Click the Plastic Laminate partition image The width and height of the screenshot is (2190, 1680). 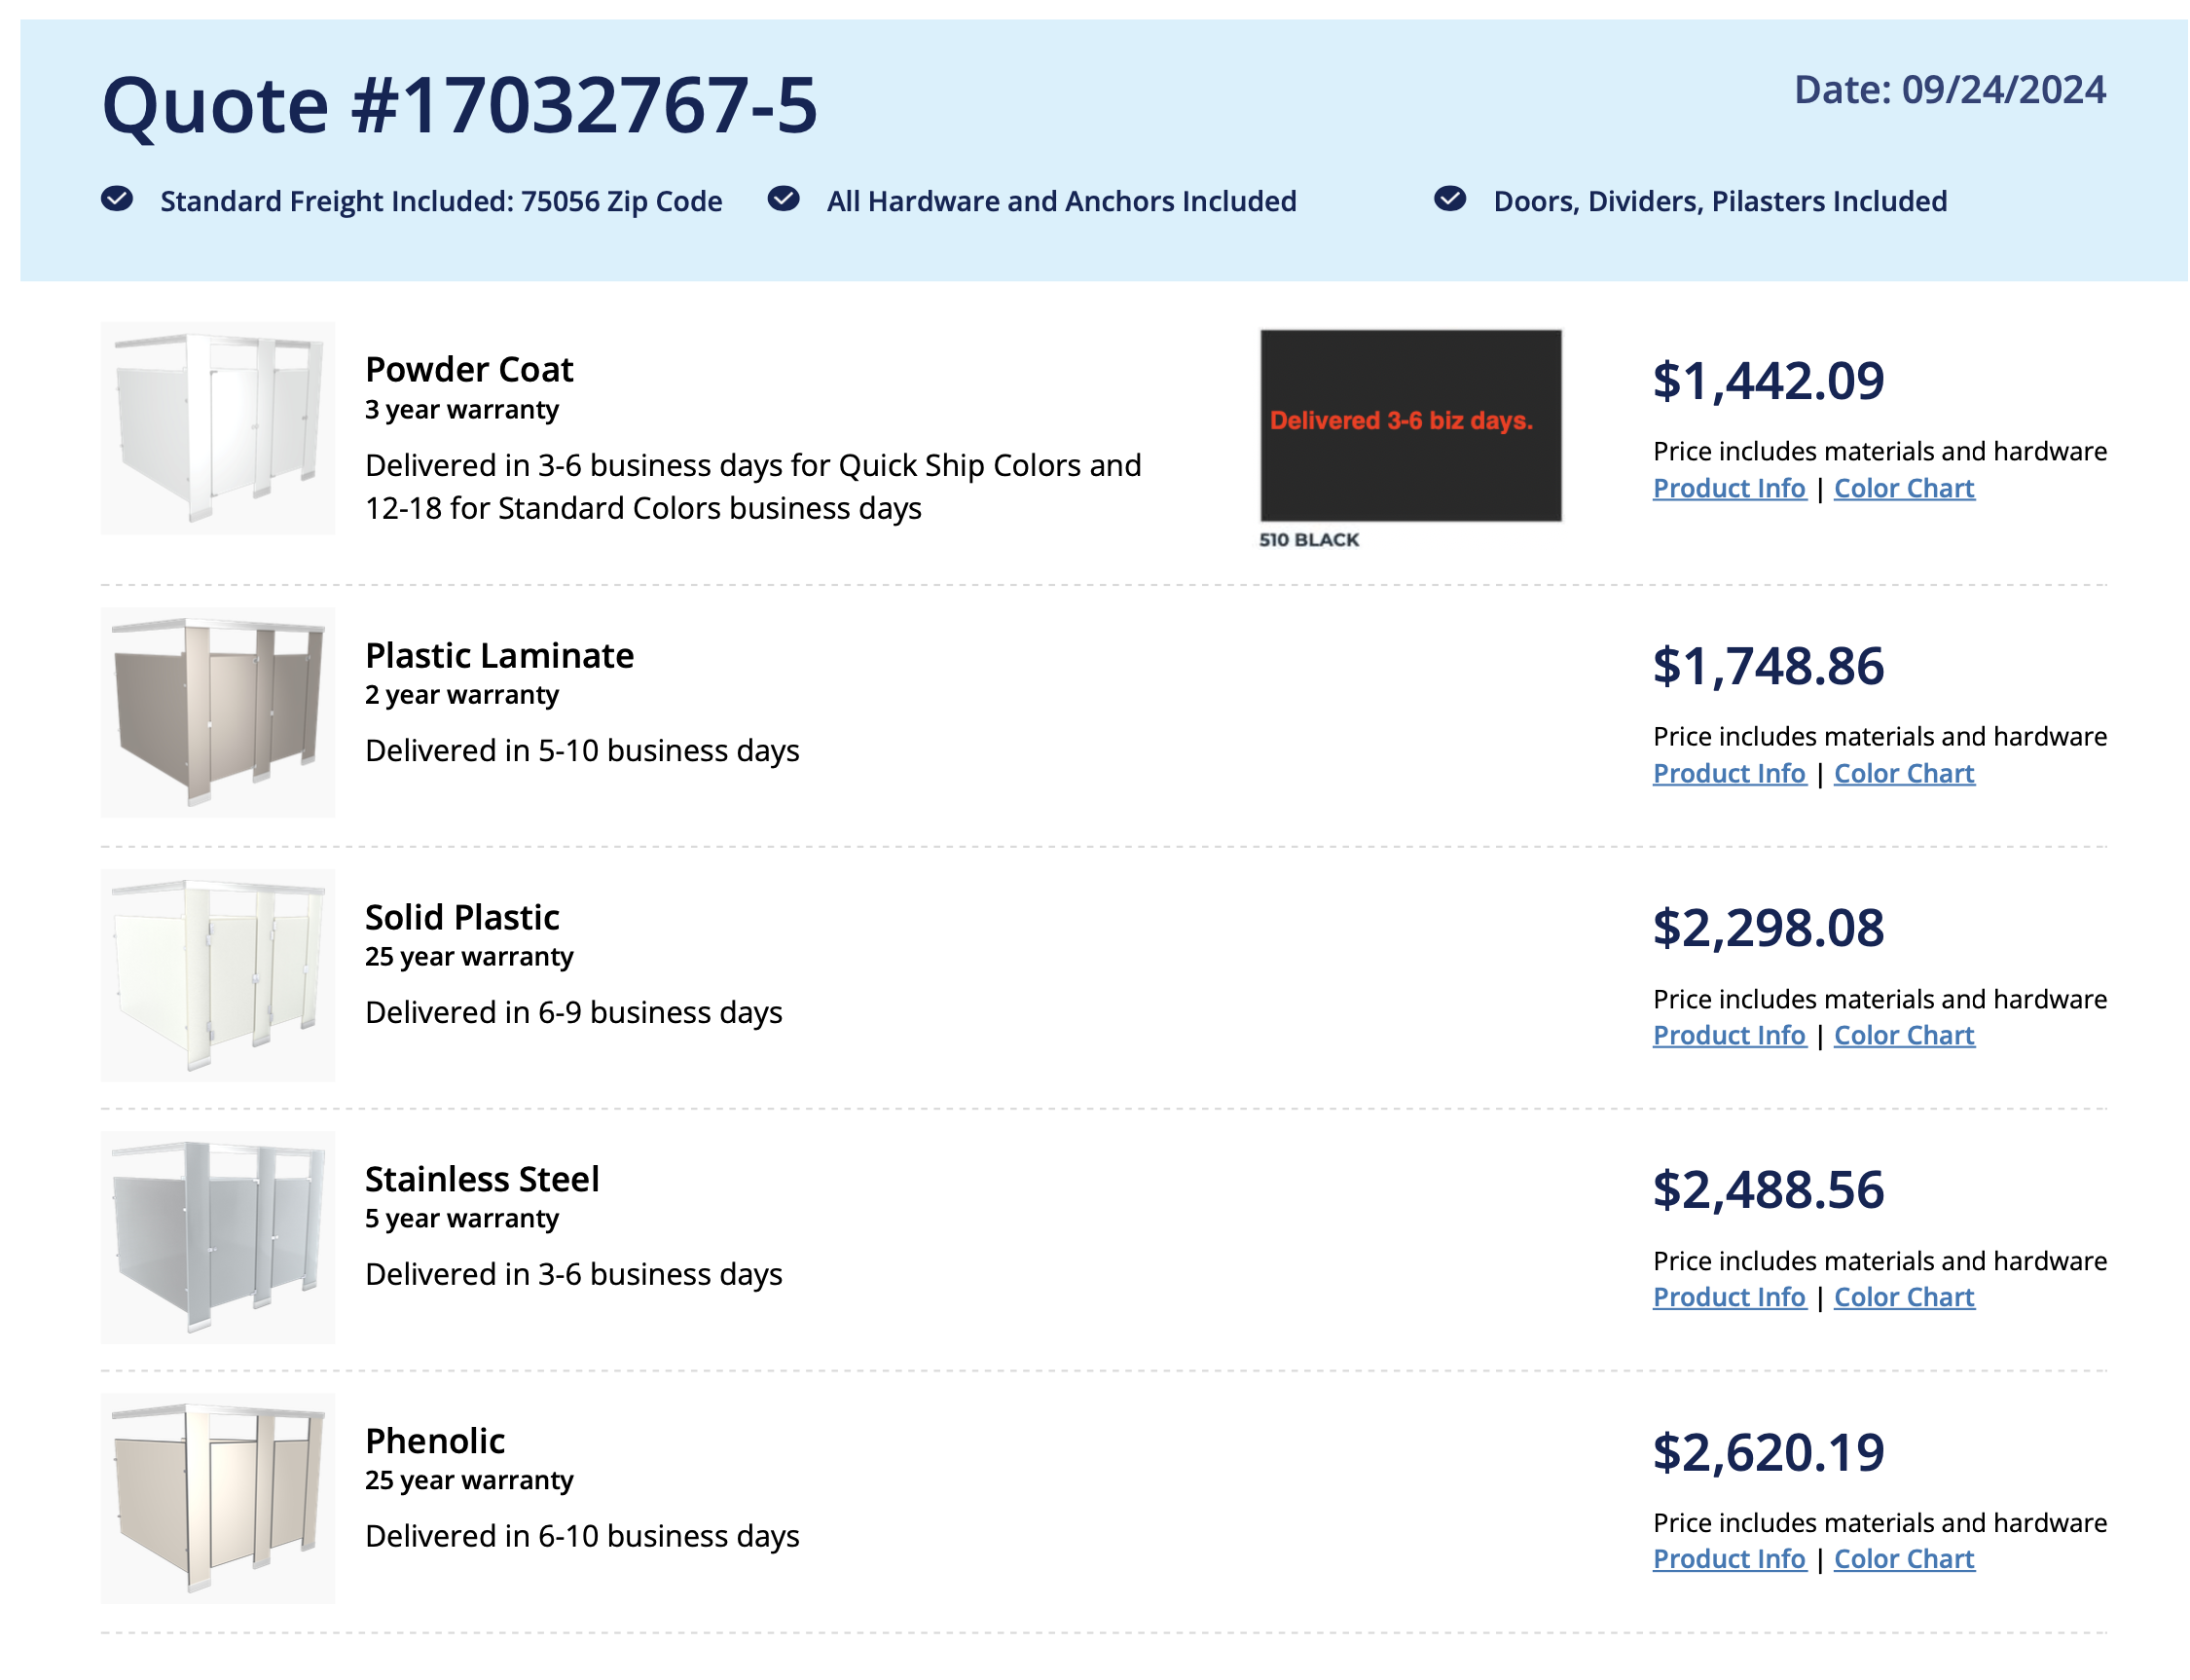217,713
